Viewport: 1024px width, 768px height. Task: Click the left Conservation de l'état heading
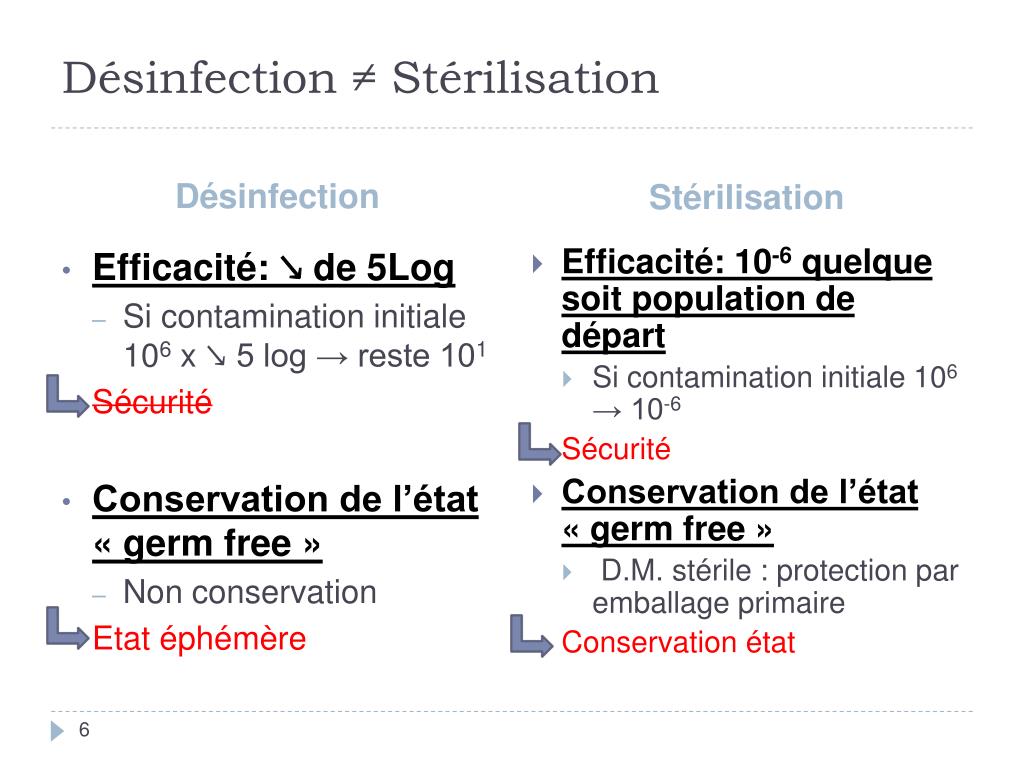285,500
